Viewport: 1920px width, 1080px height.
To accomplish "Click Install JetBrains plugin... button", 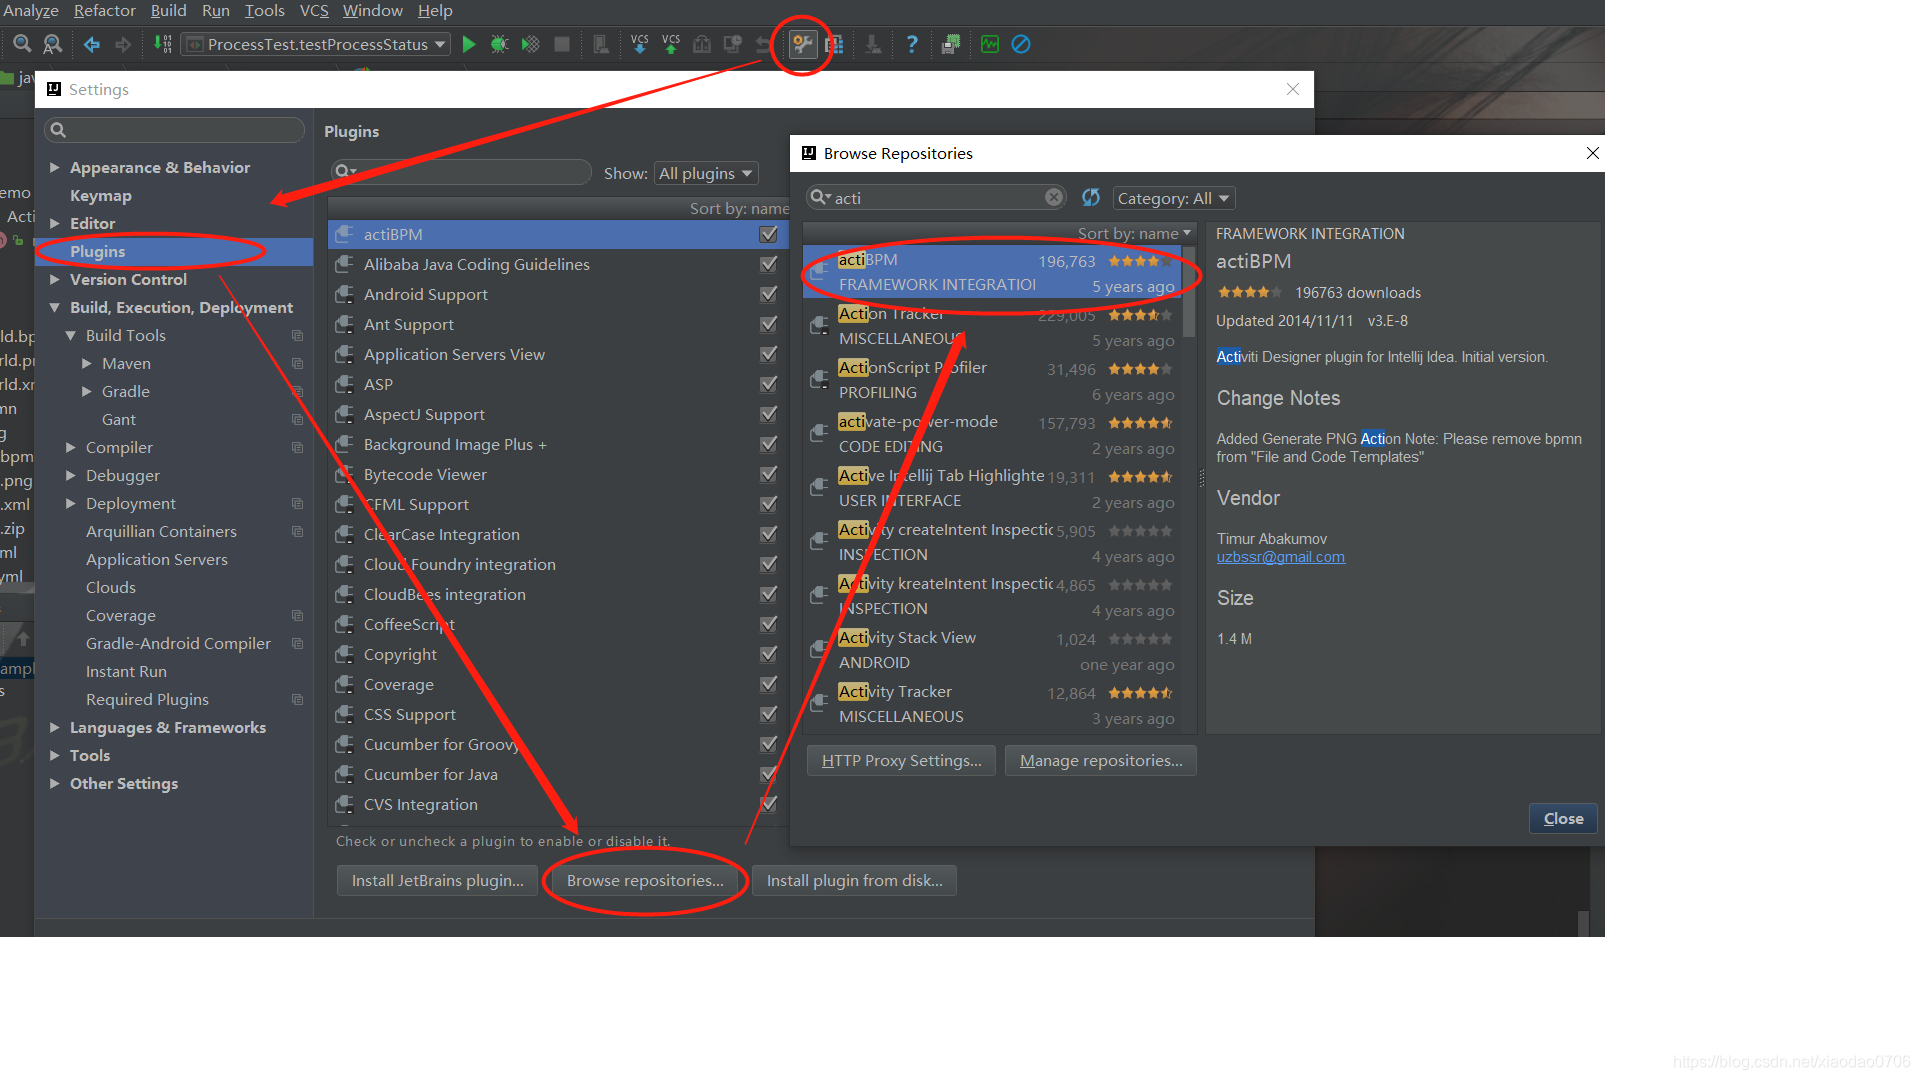I will [437, 880].
